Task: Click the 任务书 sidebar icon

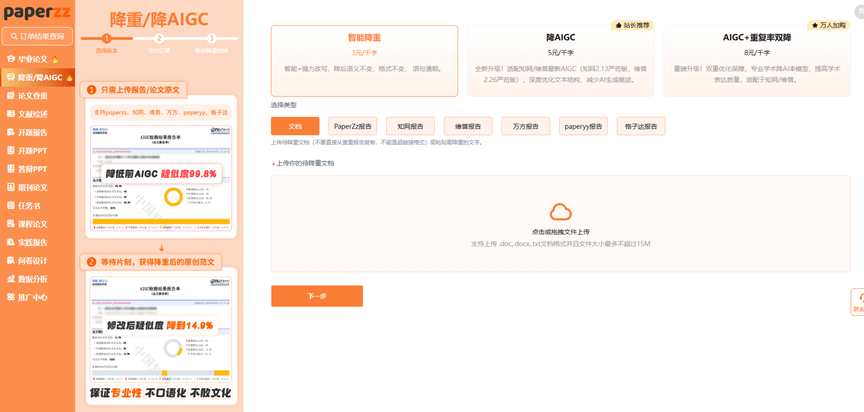Action: click(x=10, y=205)
